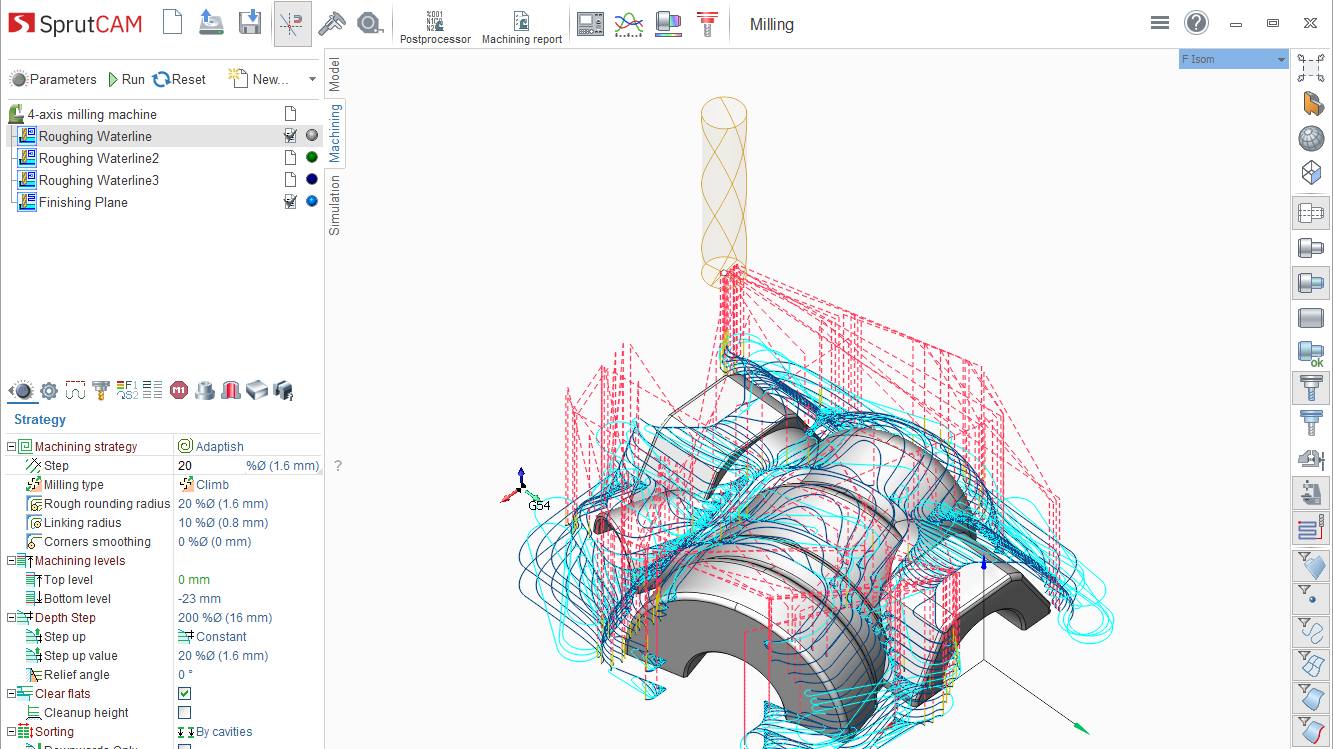
Task: Click the Run button
Action: [125, 78]
